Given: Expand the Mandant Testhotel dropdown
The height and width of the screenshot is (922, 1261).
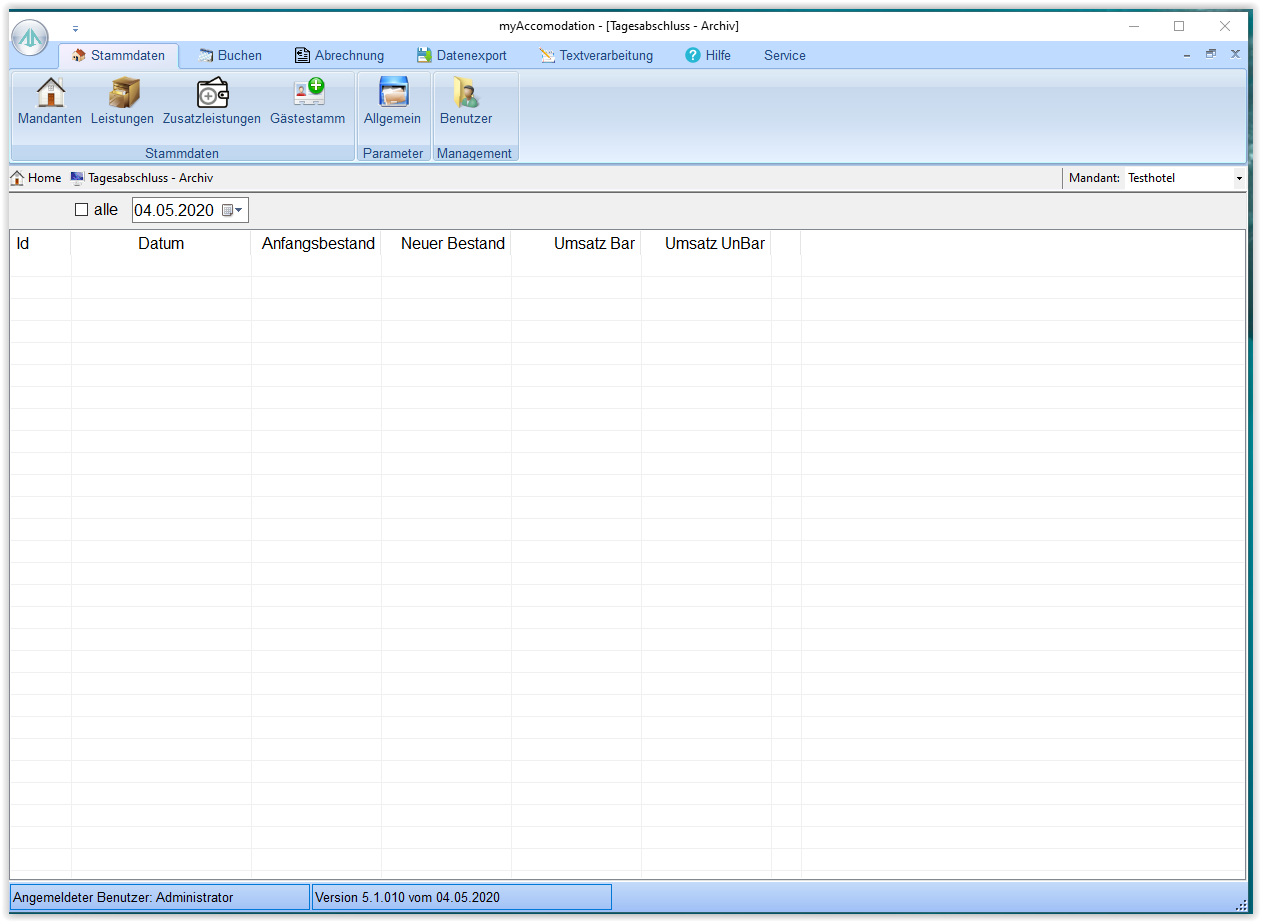Looking at the screenshot, I should 1239,178.
